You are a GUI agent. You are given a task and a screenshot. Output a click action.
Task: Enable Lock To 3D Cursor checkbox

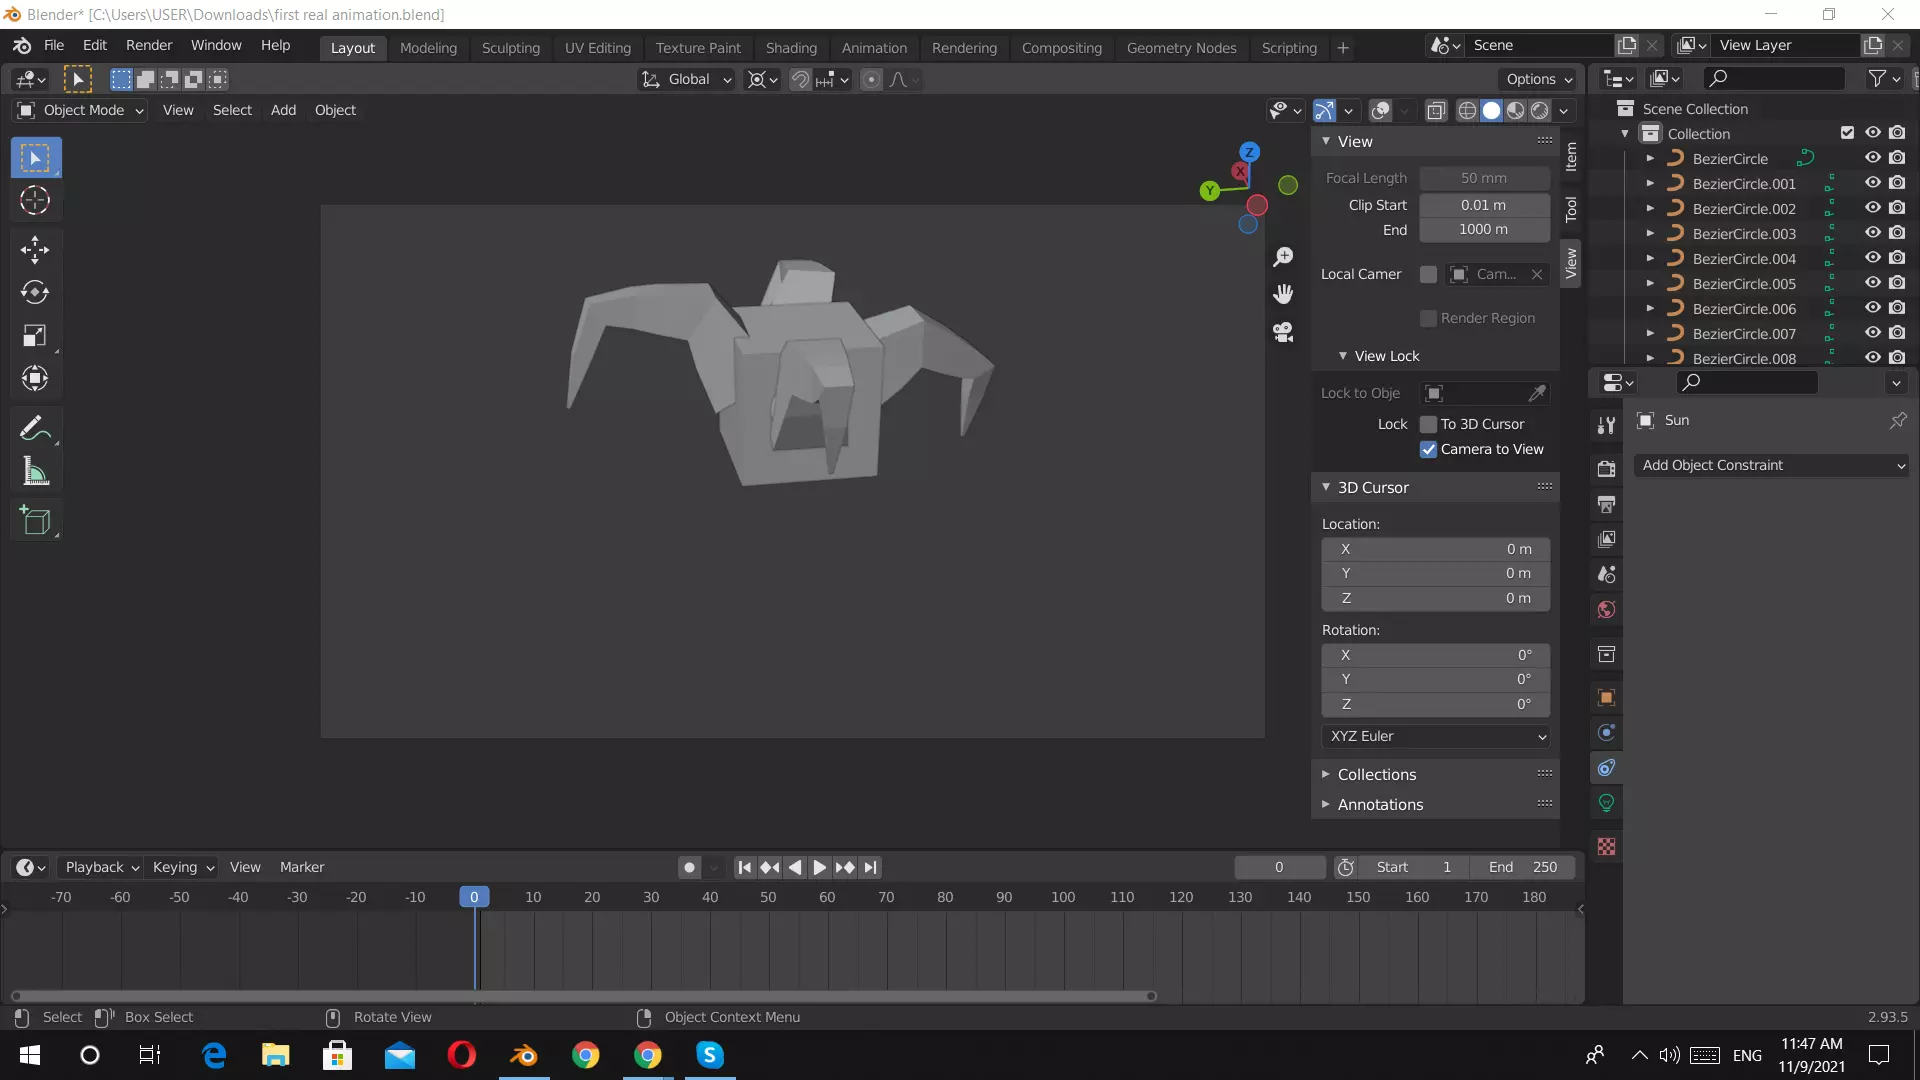coord(1428,424)
